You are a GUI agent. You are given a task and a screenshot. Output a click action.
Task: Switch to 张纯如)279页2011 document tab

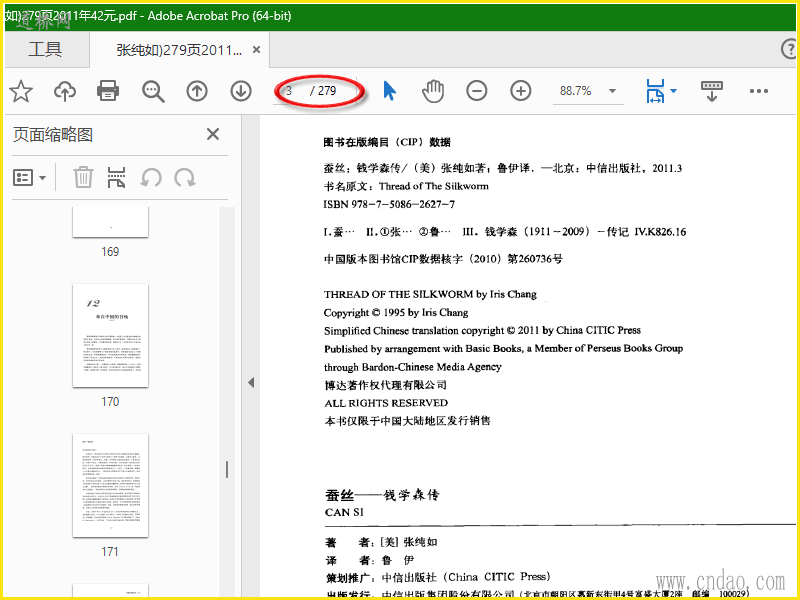click(x=179, y=50)
